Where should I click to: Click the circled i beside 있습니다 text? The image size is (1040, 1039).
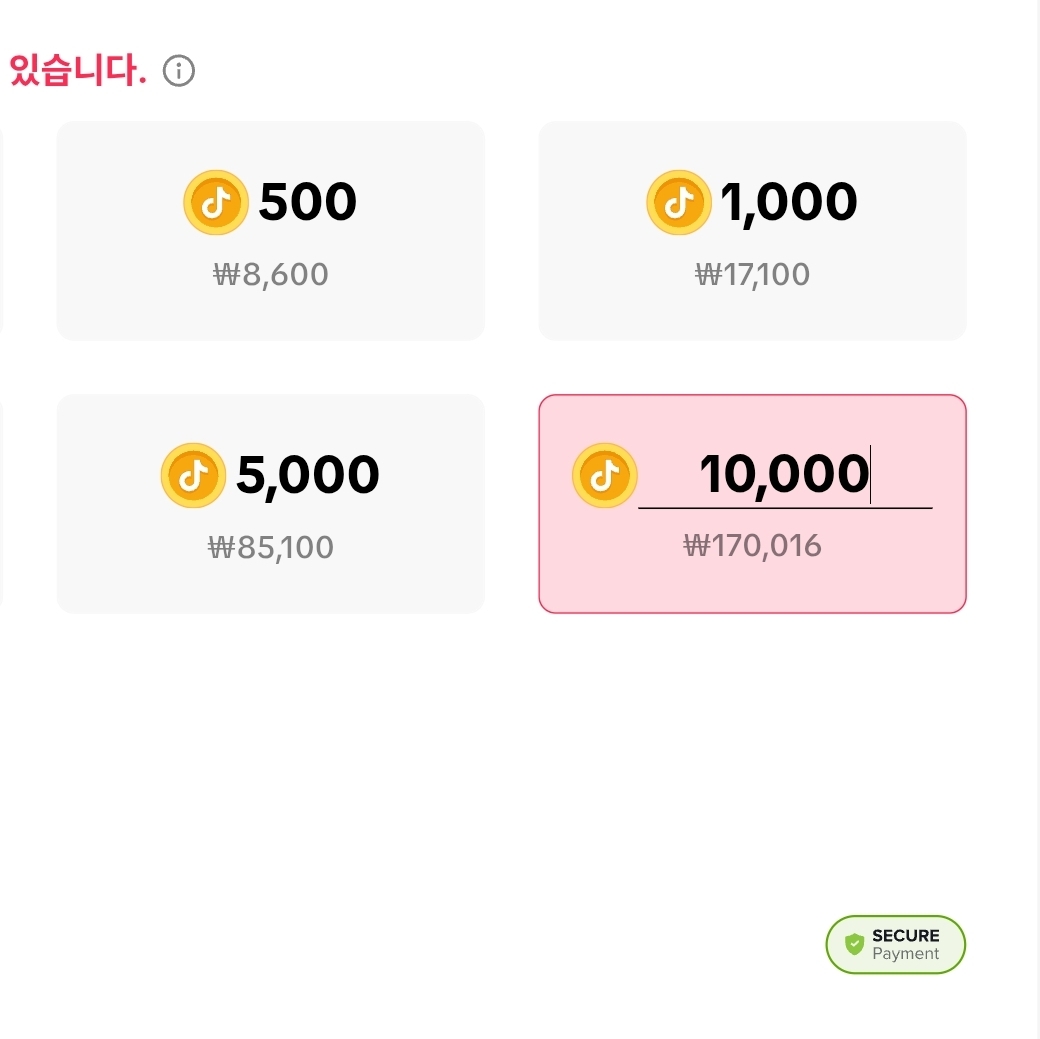point(178,70)
